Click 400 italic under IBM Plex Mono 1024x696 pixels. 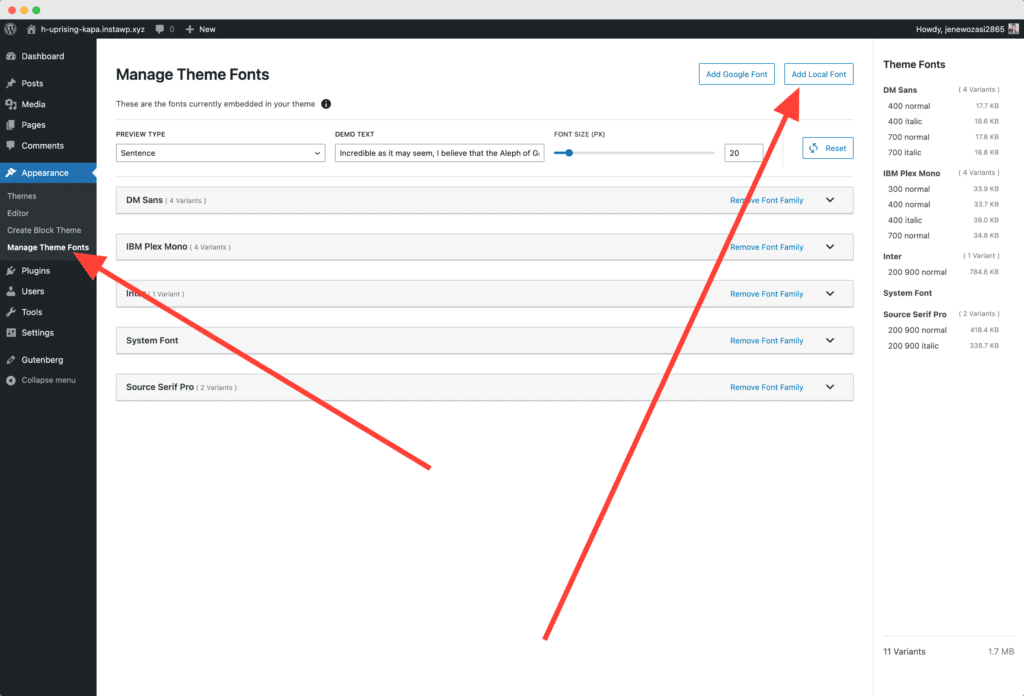[904, 221]
